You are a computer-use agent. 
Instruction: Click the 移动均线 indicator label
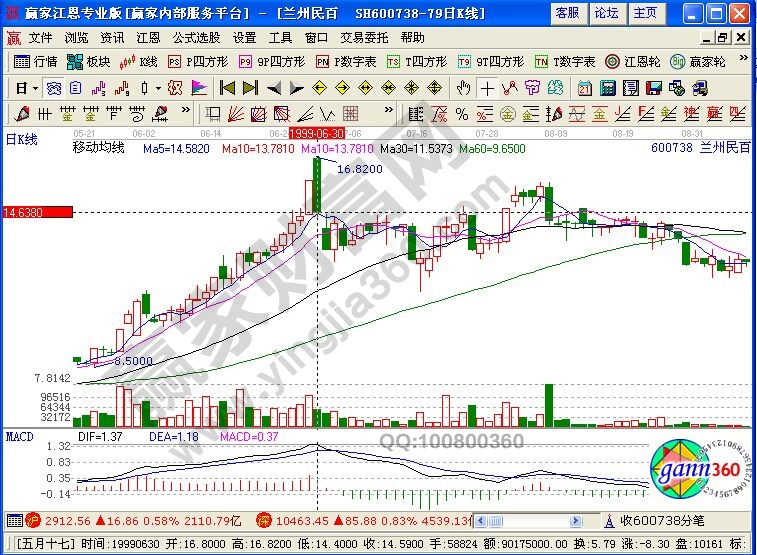98,148
